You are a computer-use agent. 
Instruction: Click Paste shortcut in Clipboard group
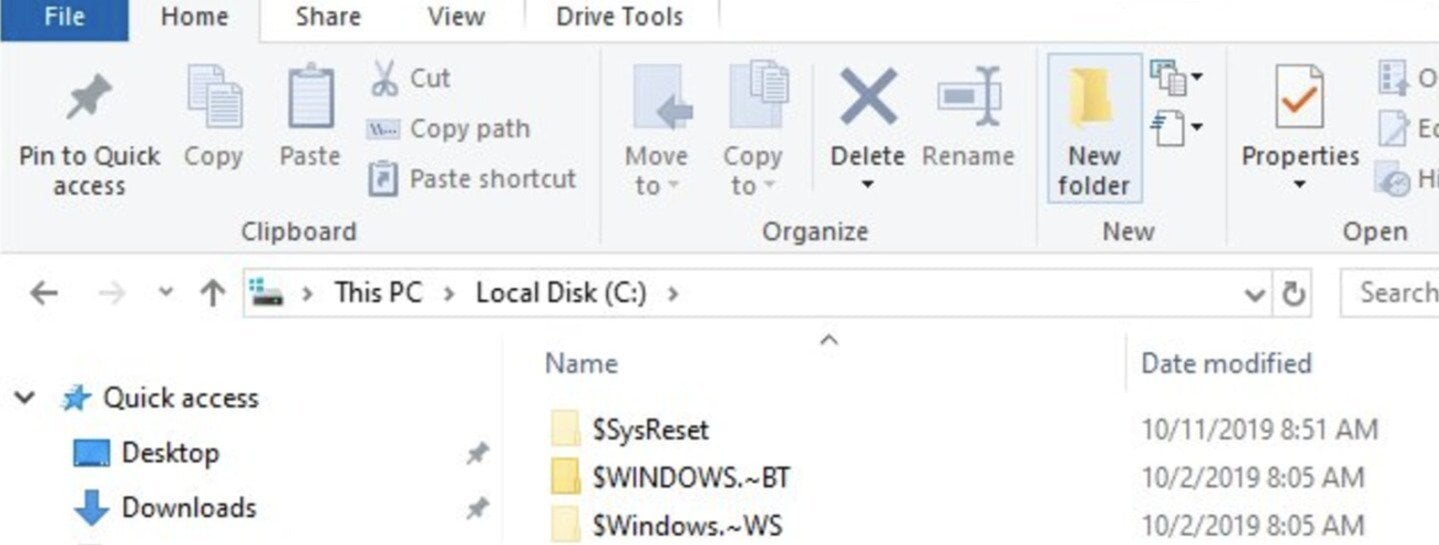click(x=472, y=179)
